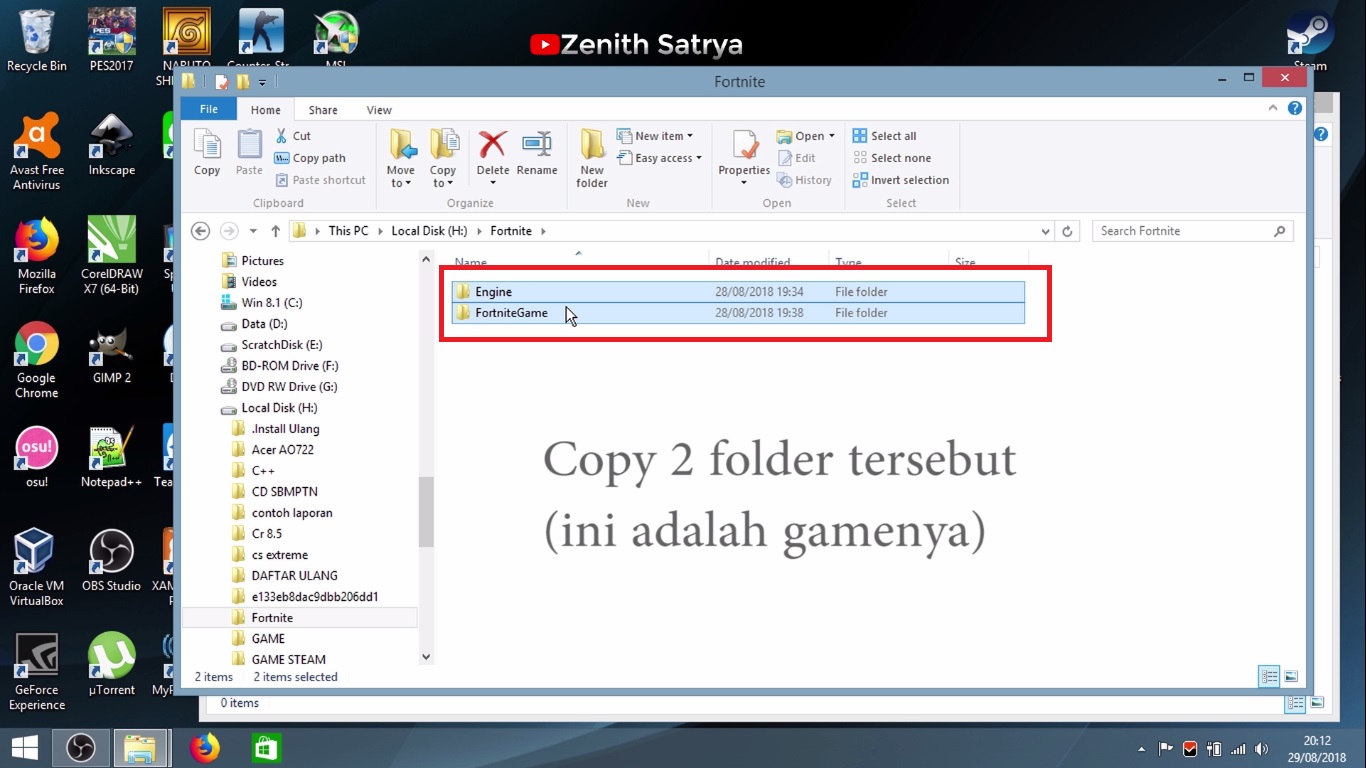Open the Windows Start button
1366x768 pixels.
(x=24, y=748)
